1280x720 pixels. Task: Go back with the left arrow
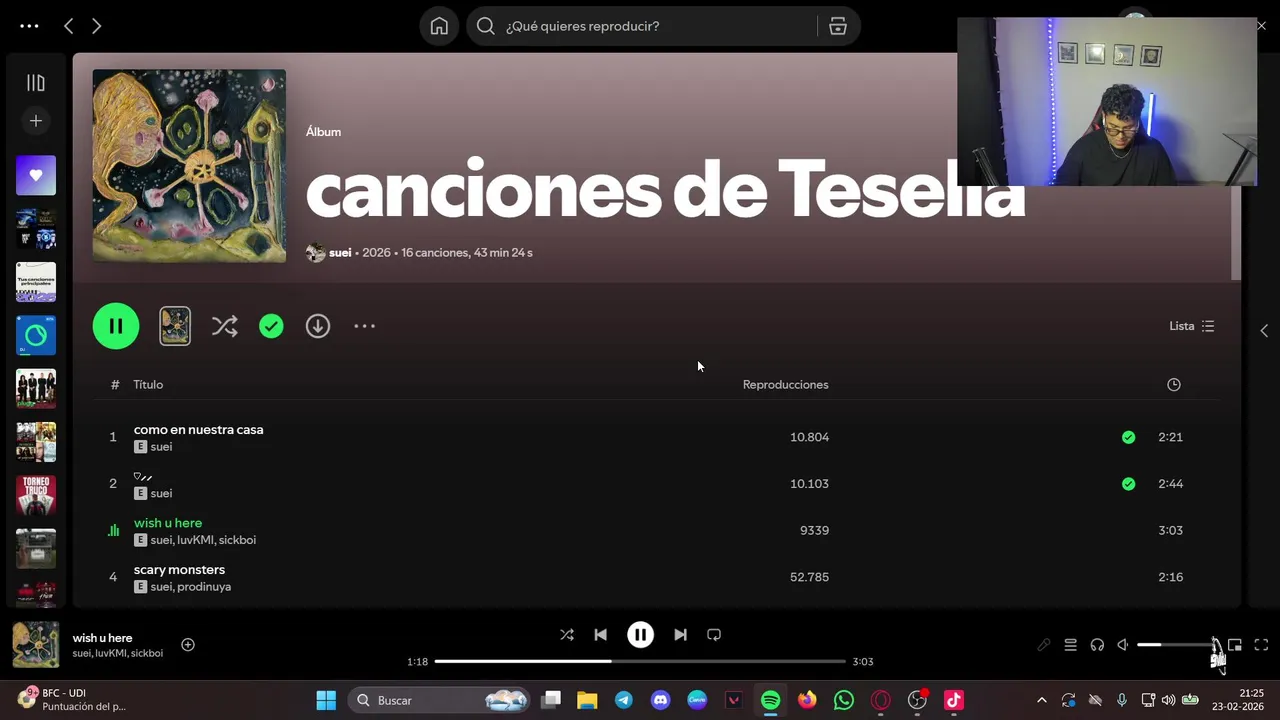(x=68, y=26)
